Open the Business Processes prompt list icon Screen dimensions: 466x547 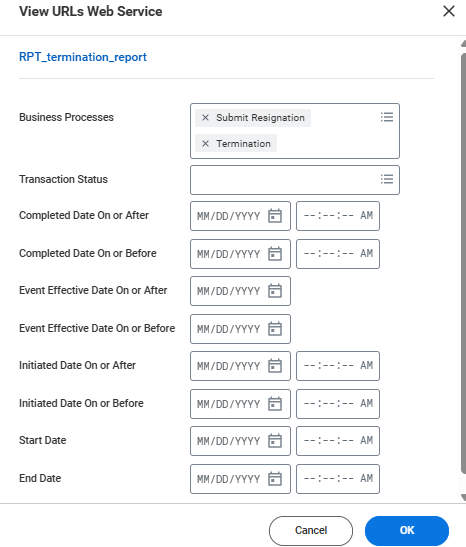pyautogui.click(x=387, y=117)
